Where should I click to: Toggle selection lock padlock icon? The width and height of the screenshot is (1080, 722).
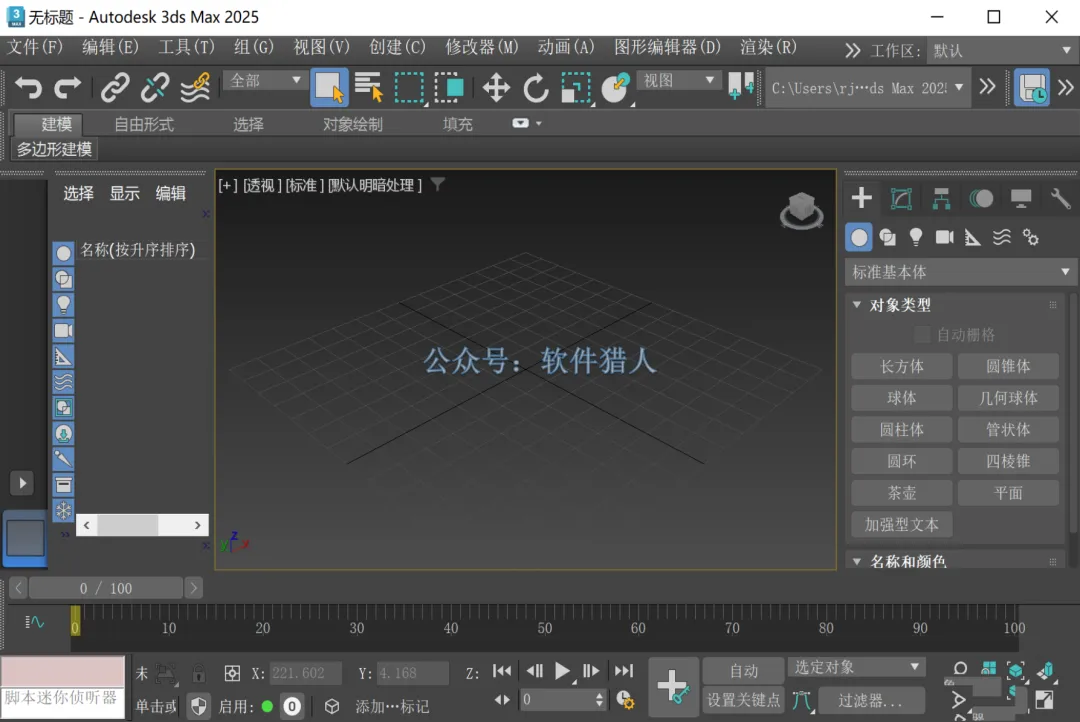[198, 672]
